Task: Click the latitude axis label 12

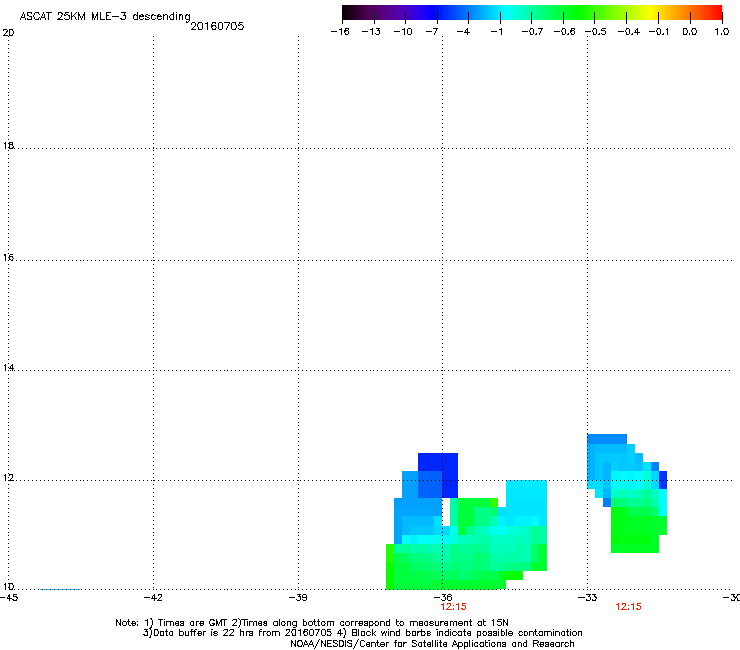Action: pos(8,477)
